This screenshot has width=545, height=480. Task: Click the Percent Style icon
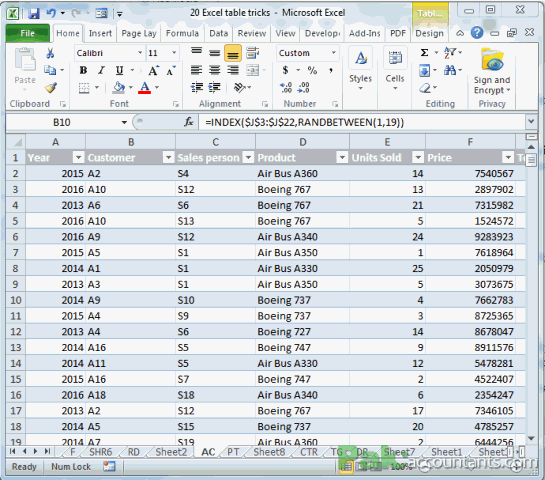point(312,71)
